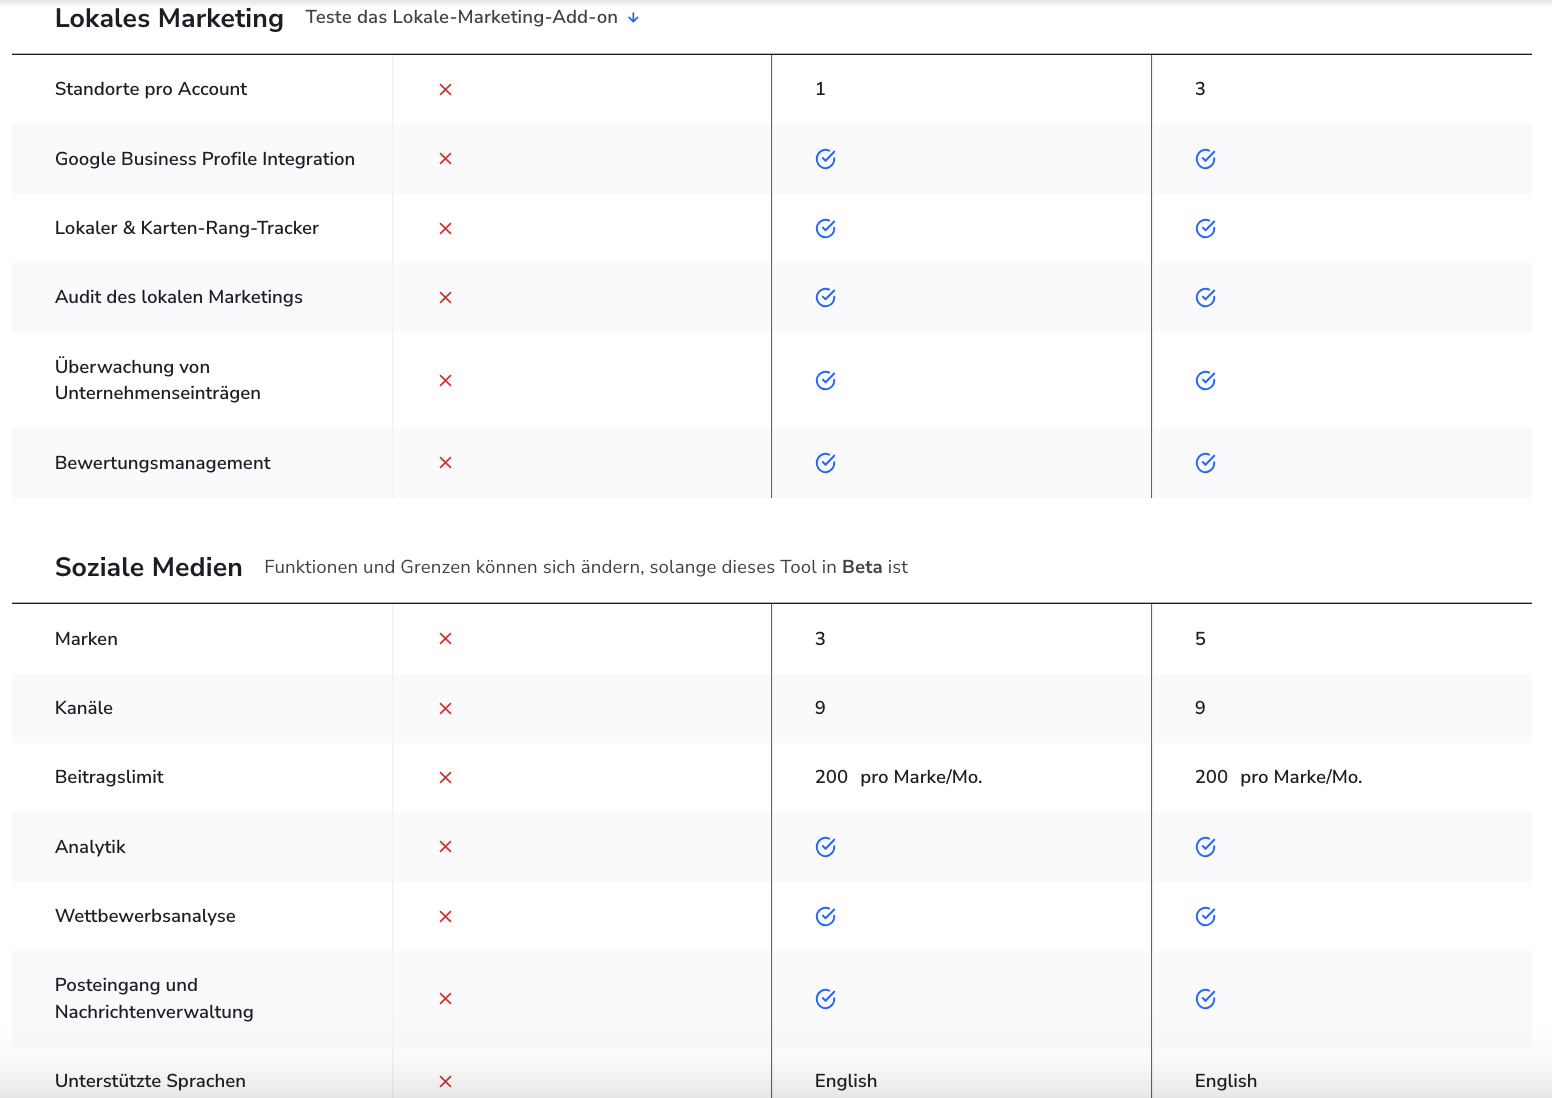Click the red X in Lokaler & Karten-Rang-Tracker row
Image resolution: width=1552 pixels, height=1098 pixels.
(446, 229)
